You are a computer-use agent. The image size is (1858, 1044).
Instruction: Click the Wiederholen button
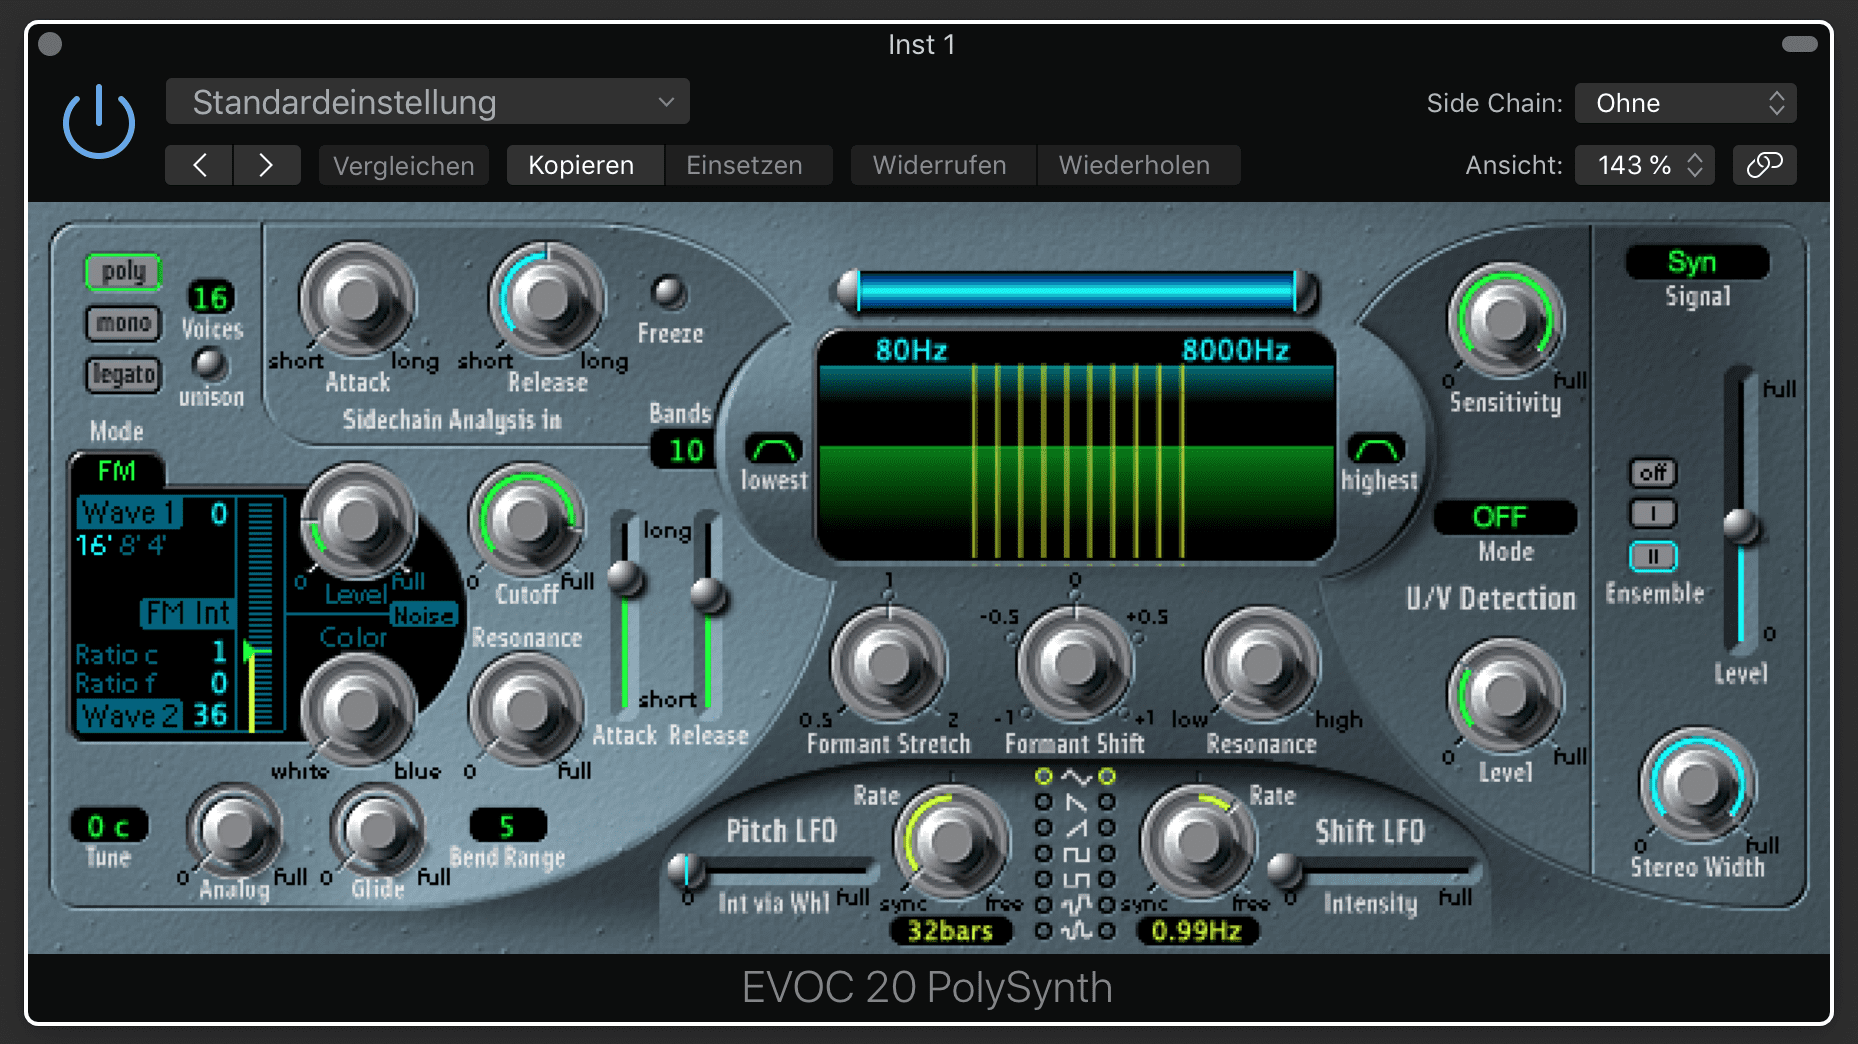click(x=1137, y=165)
